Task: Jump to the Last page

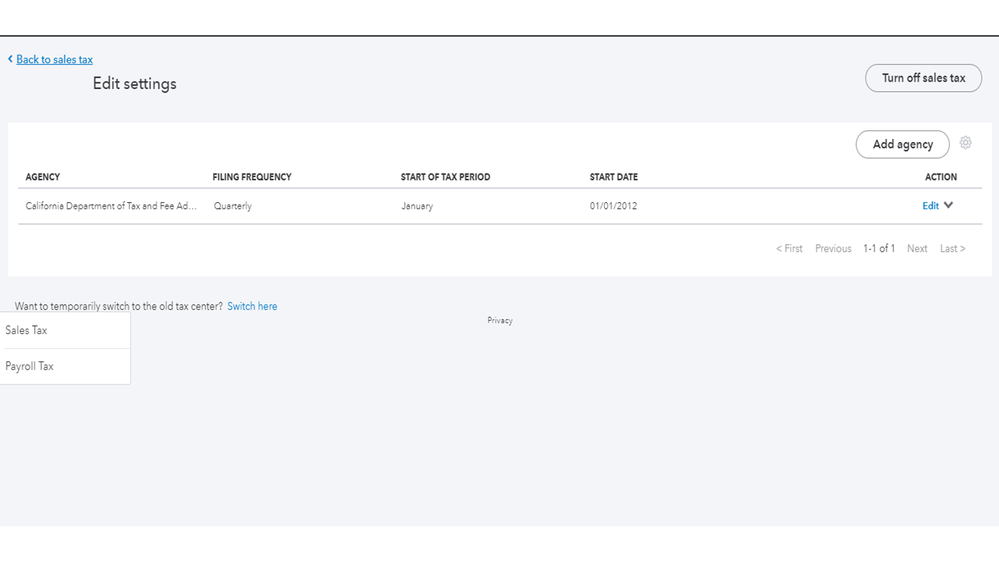Action: click(x=952, y=249)
